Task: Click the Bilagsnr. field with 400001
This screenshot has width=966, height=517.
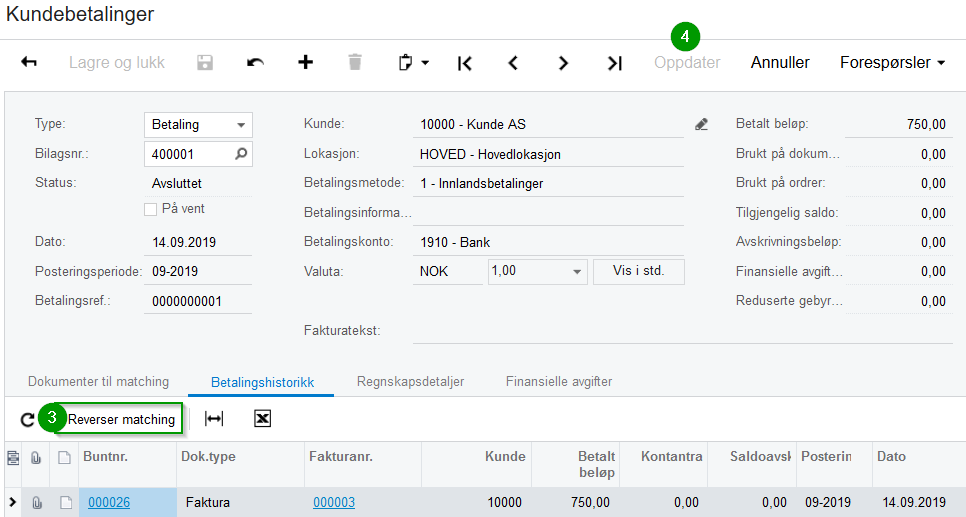Action: pos(189,155)
